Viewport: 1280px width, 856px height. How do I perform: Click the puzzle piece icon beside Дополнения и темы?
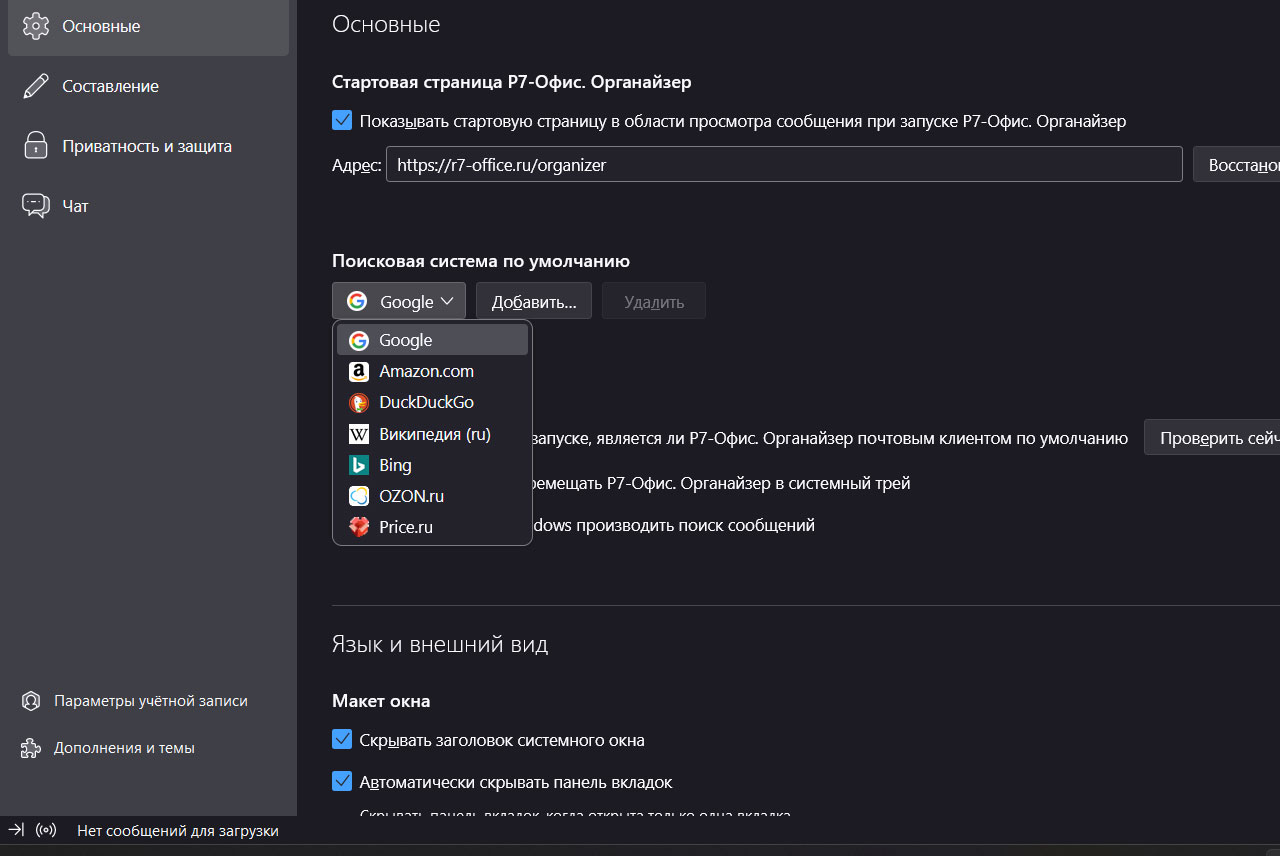tap(31, 748)
